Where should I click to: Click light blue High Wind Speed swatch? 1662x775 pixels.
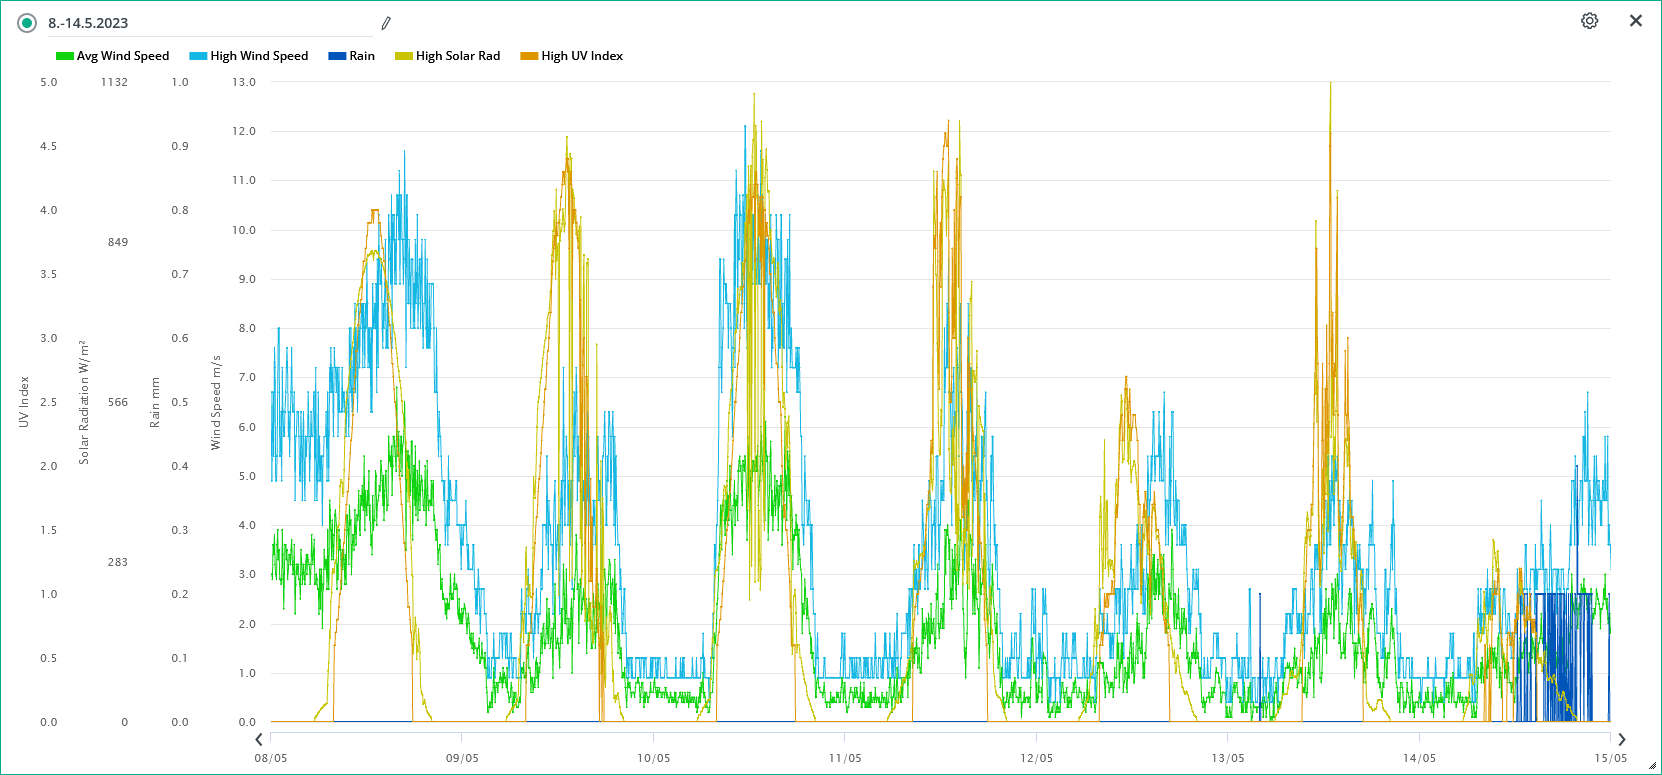point(198,56)
